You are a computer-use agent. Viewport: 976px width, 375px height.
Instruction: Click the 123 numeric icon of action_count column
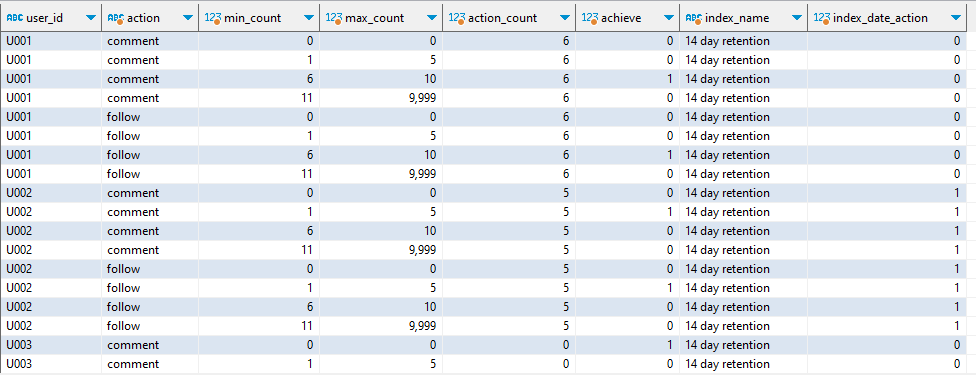pos(457,18)
